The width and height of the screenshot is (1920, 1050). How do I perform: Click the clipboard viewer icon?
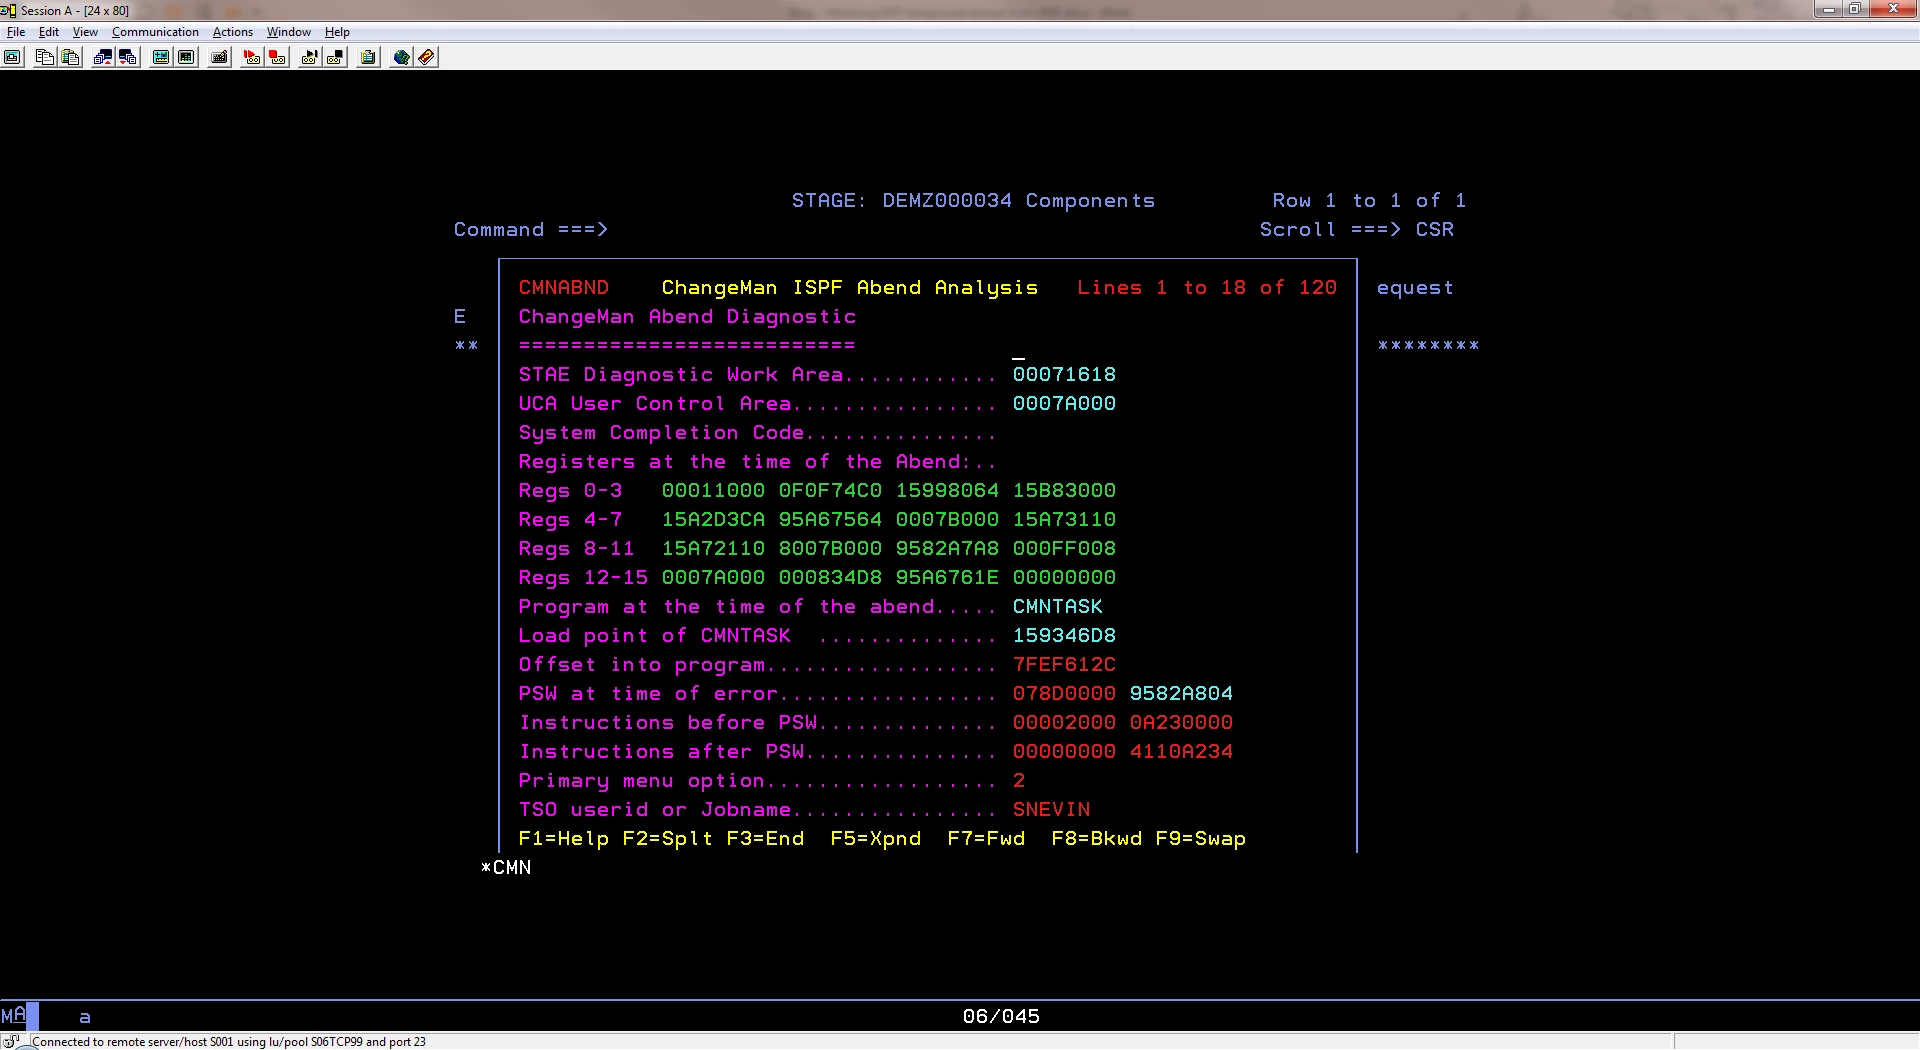[368, 57]
